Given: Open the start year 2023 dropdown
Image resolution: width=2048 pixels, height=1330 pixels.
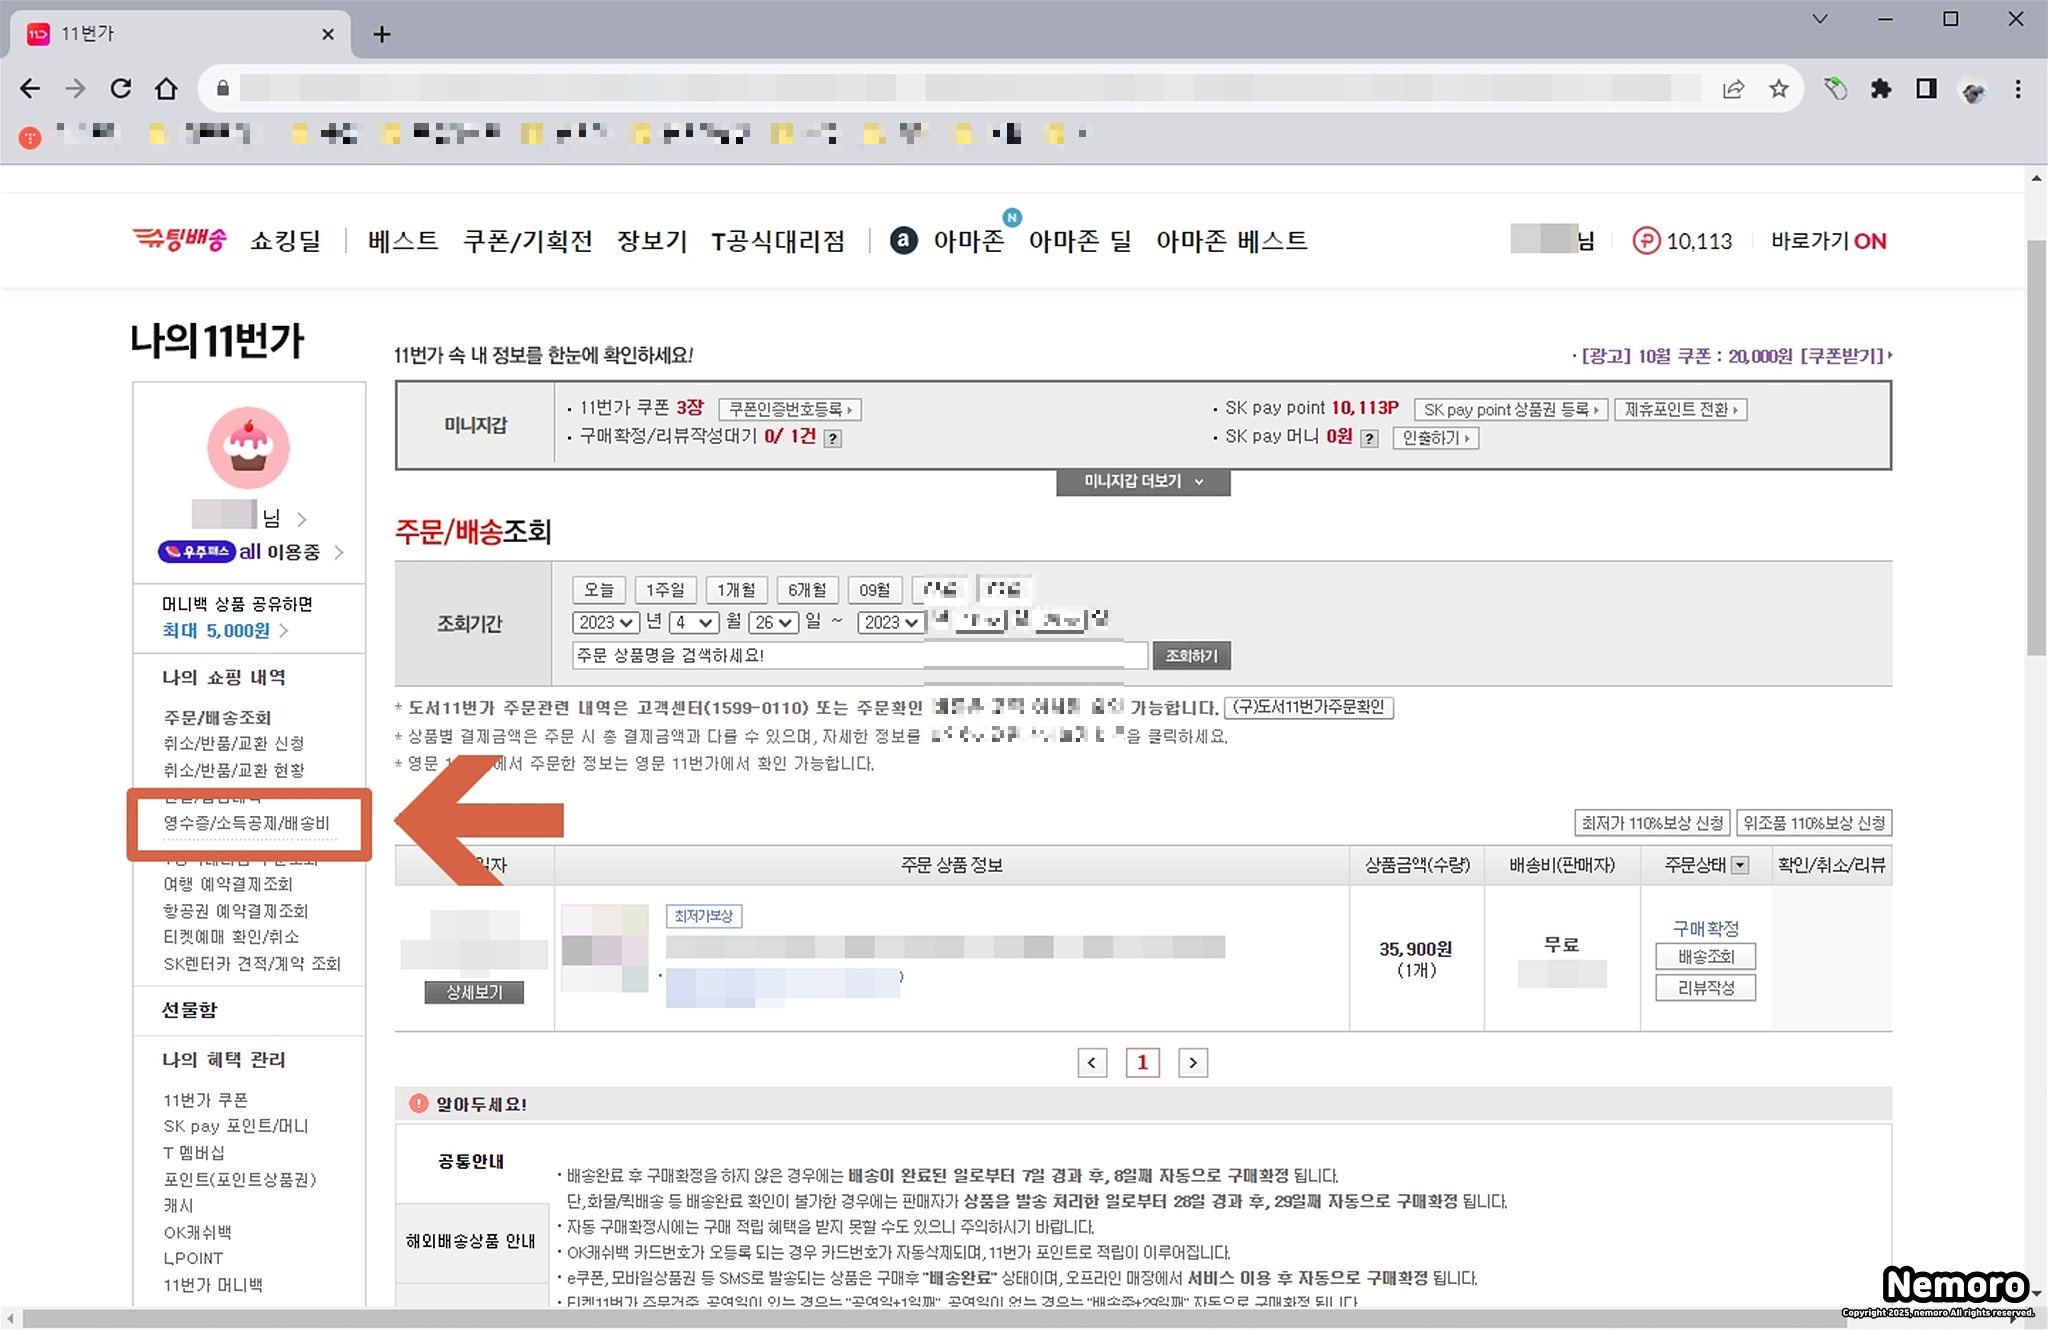Looking at the screenshot, I should pos(605,622).
